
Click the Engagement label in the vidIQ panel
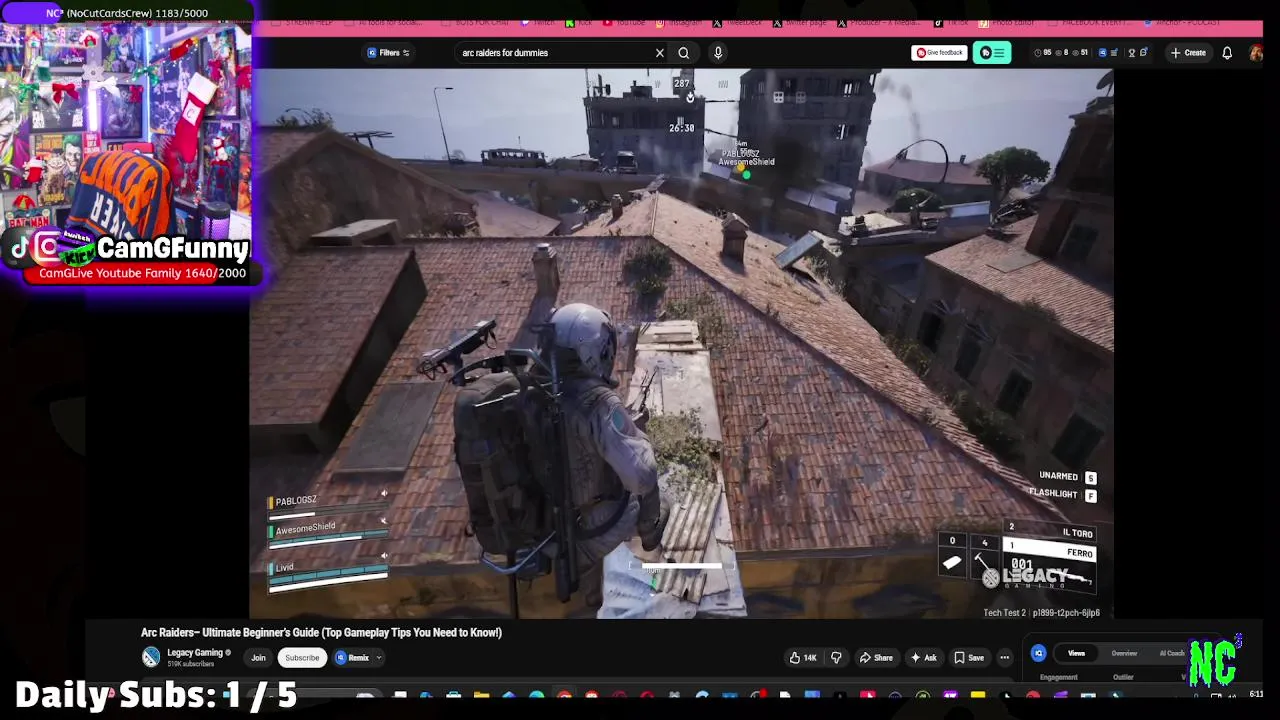1059,677
